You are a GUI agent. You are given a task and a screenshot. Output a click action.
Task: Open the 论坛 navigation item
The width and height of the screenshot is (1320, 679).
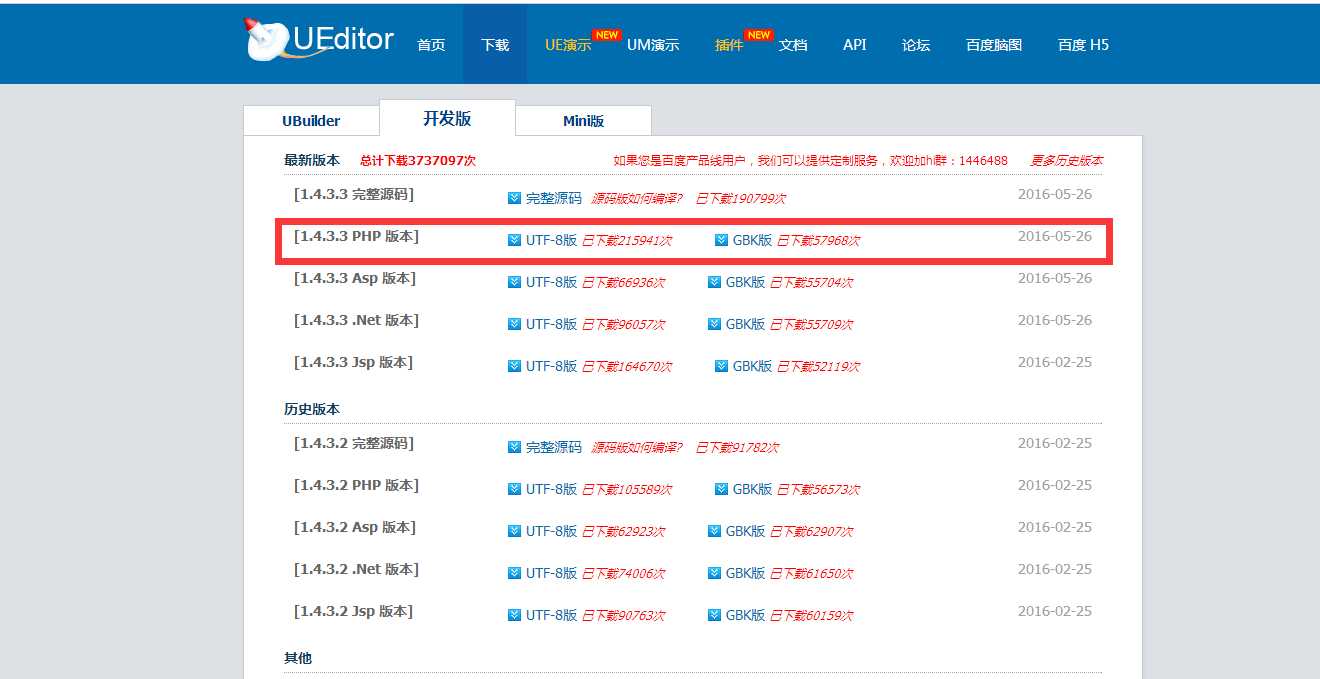[916, 45]
